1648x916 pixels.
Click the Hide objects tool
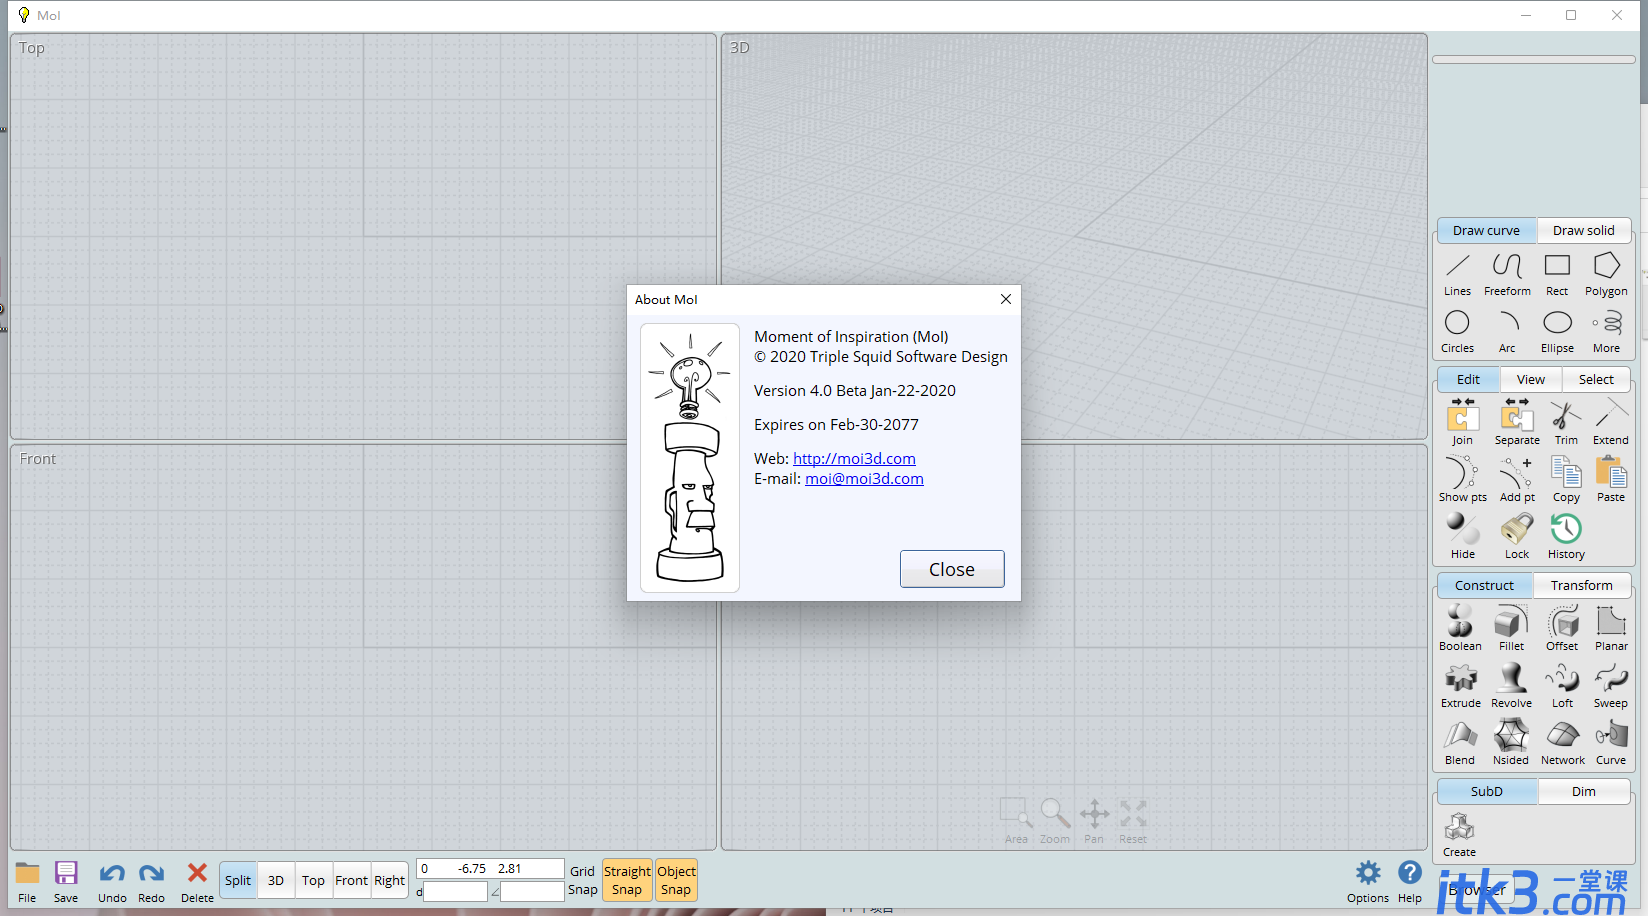point(1462,536)
